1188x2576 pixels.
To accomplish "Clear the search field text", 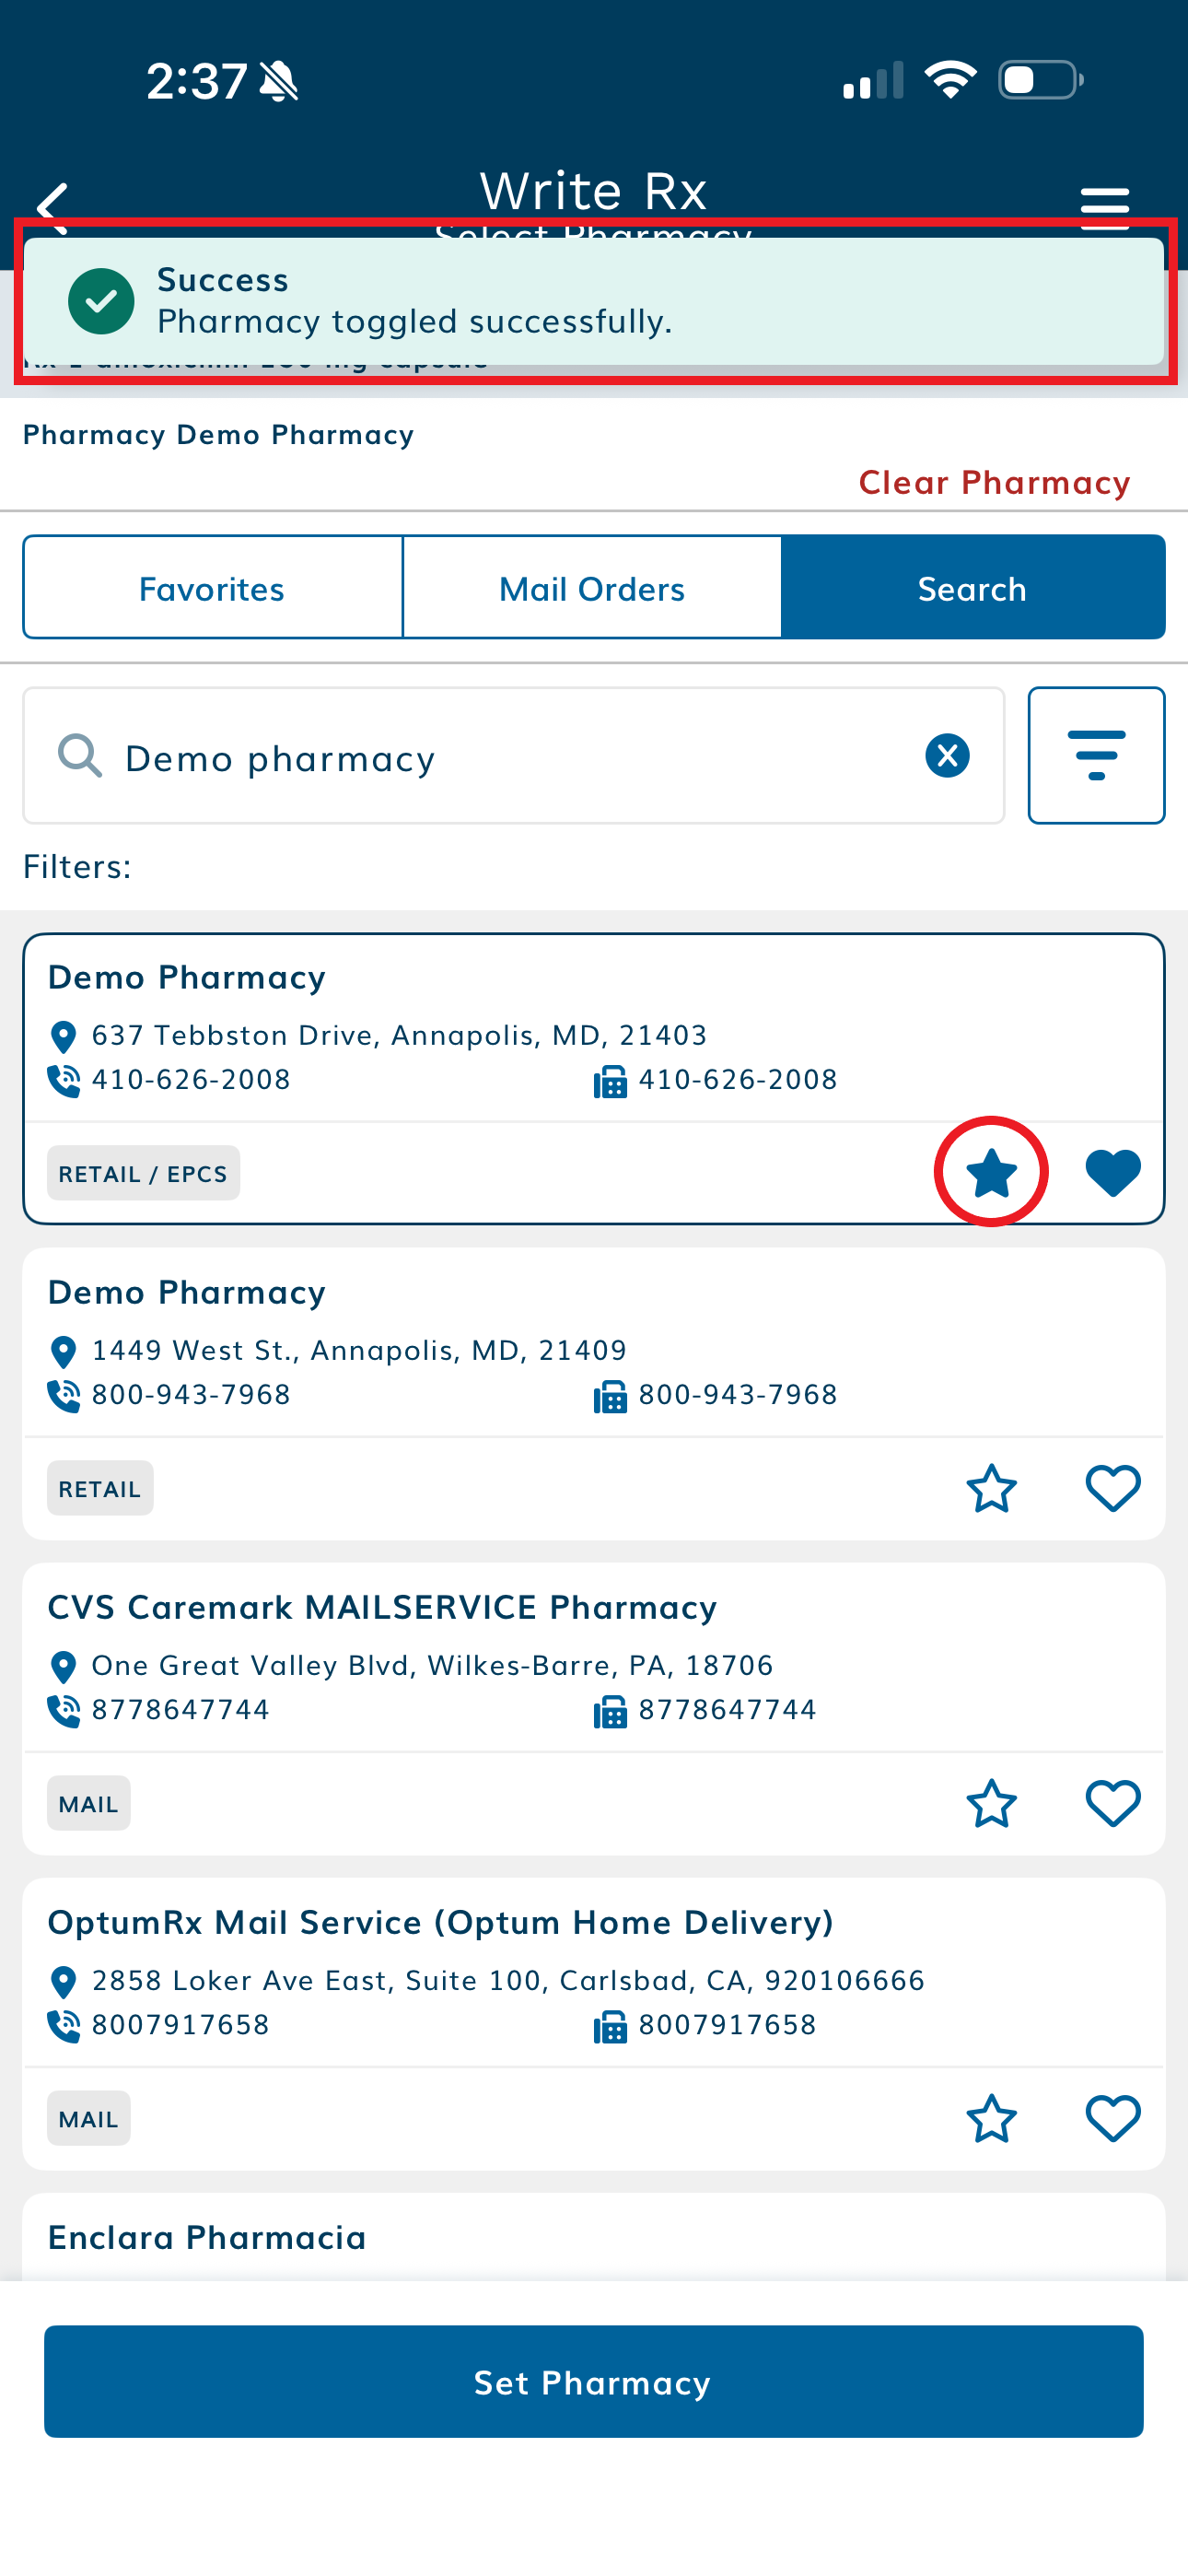I will [947, 755].
